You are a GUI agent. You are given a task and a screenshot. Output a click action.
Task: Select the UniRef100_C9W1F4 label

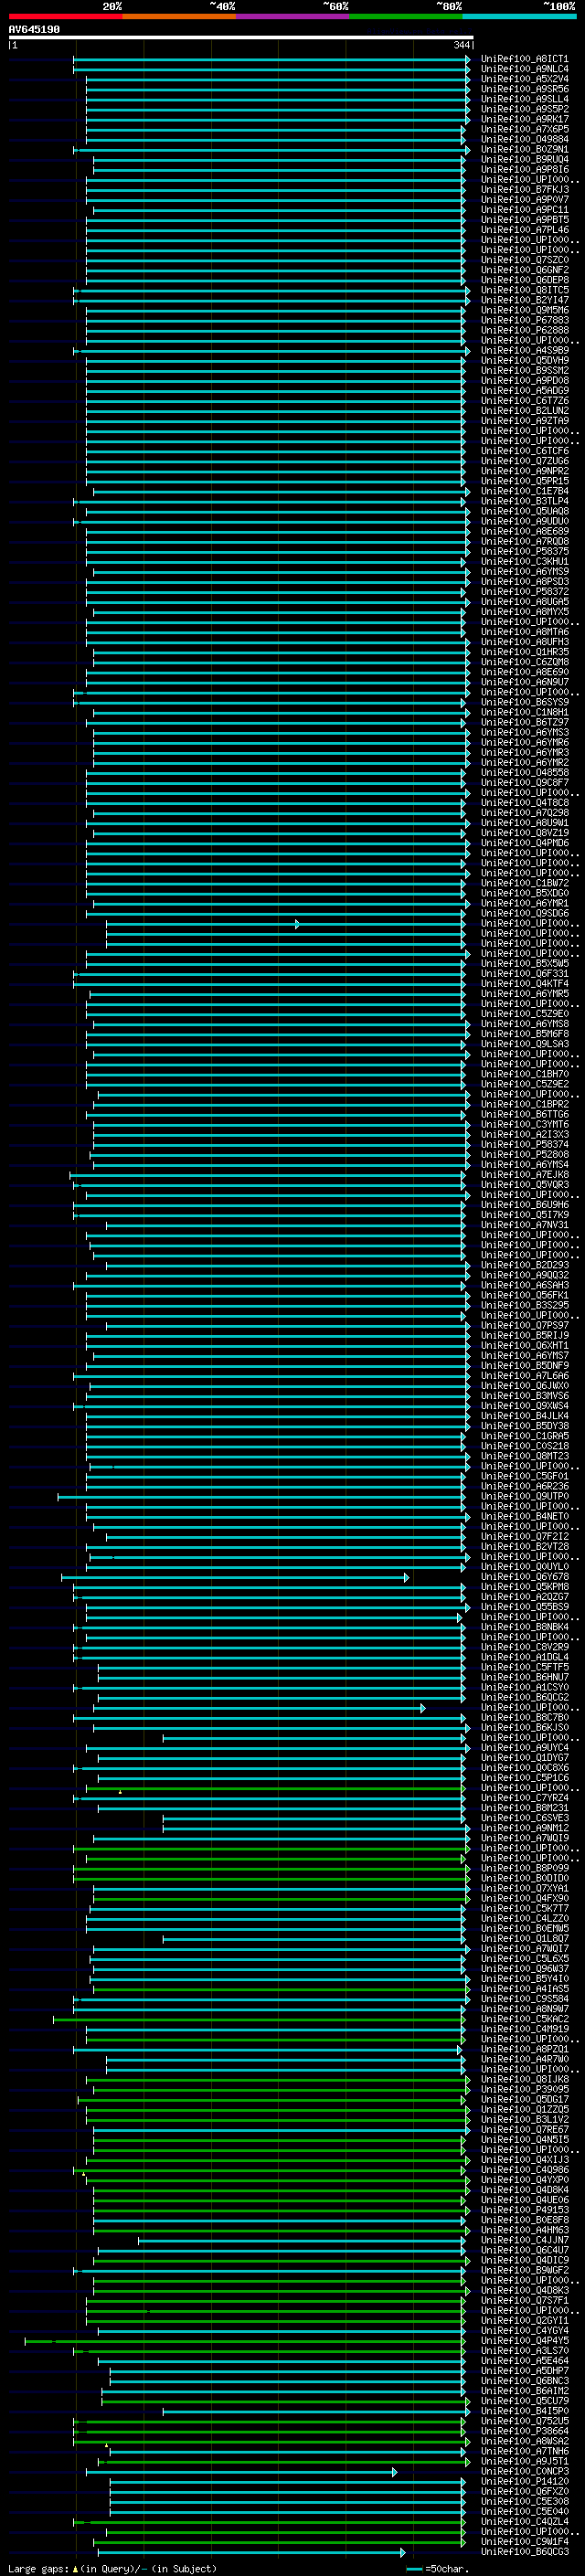524,2541
